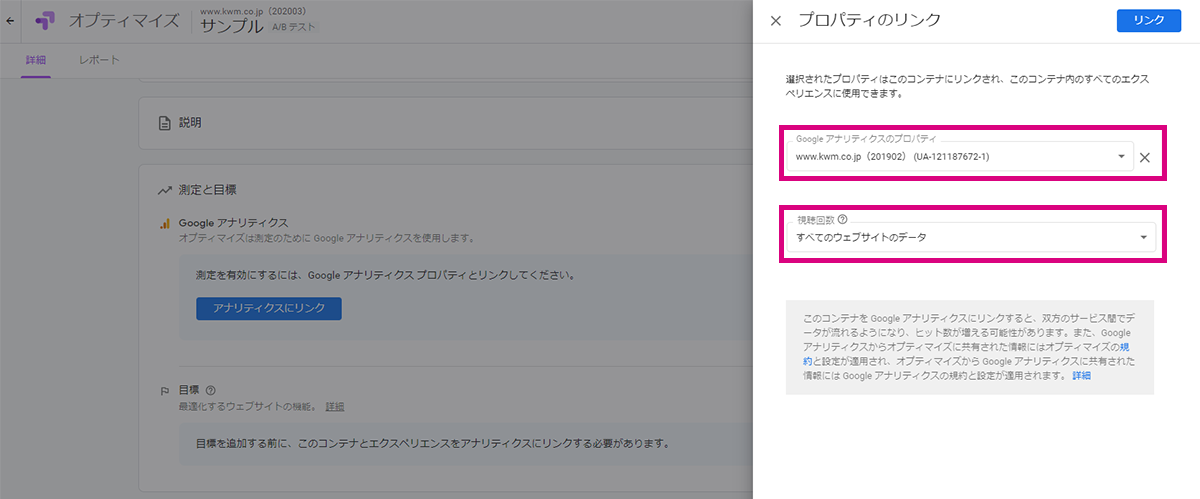The width and height of the screenshot is (1200, 499).
Task: Switch to the 詳細 tab
Action: 36,60
